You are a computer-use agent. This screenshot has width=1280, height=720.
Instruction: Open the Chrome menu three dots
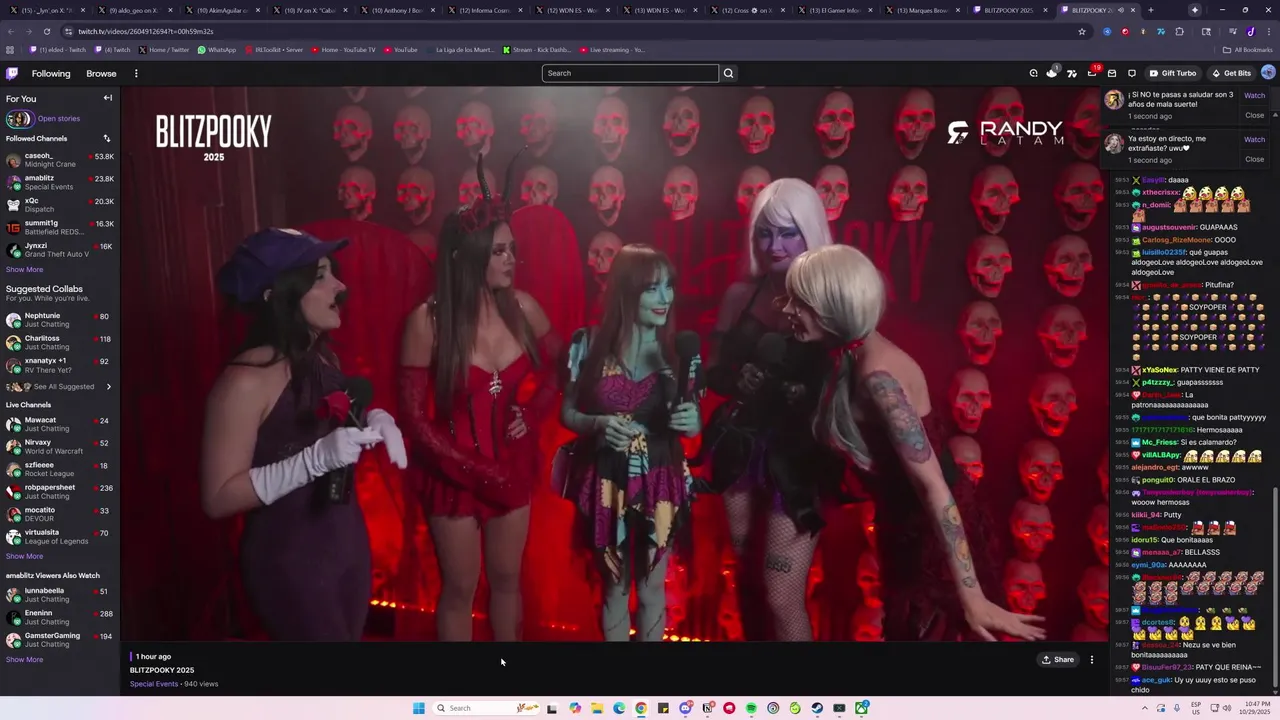(x=1268, y=31)
